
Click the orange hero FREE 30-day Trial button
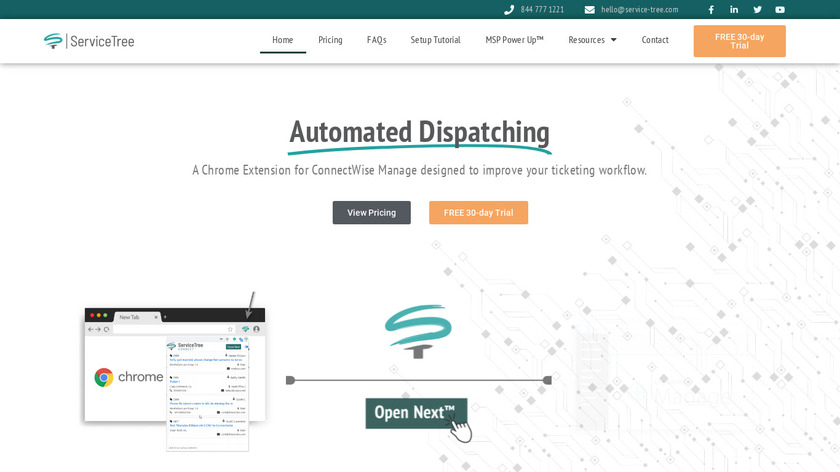pos(478,213)
